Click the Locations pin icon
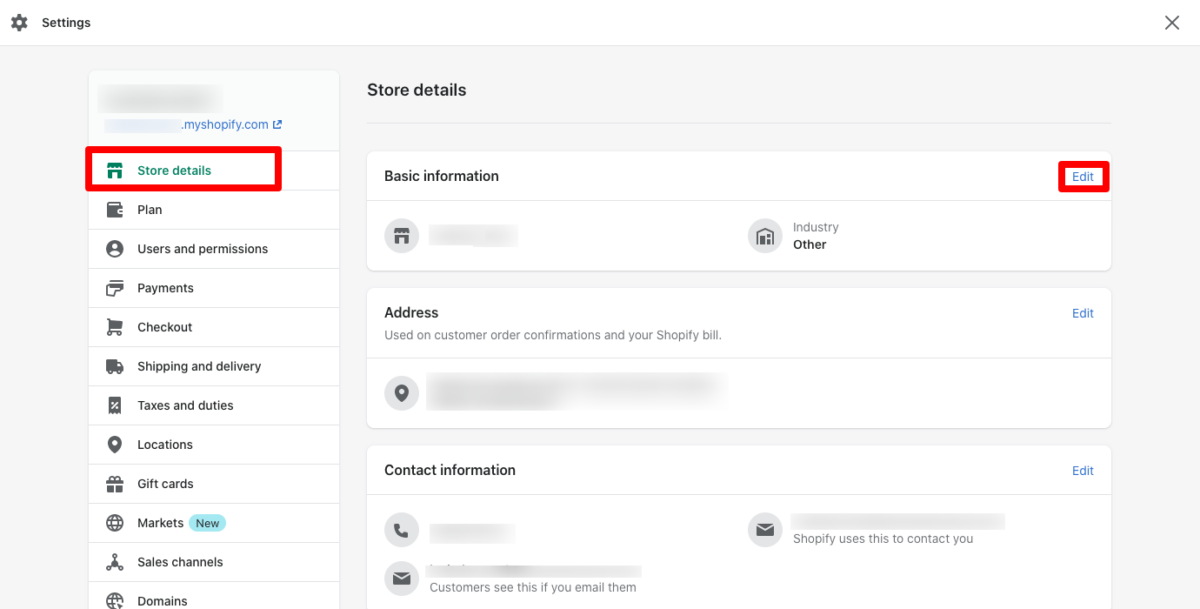 tap(115, 444)
